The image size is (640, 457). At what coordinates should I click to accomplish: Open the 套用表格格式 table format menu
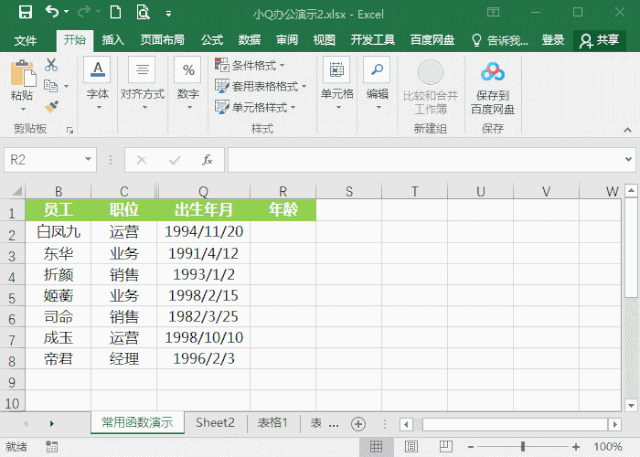pos(260,86)
